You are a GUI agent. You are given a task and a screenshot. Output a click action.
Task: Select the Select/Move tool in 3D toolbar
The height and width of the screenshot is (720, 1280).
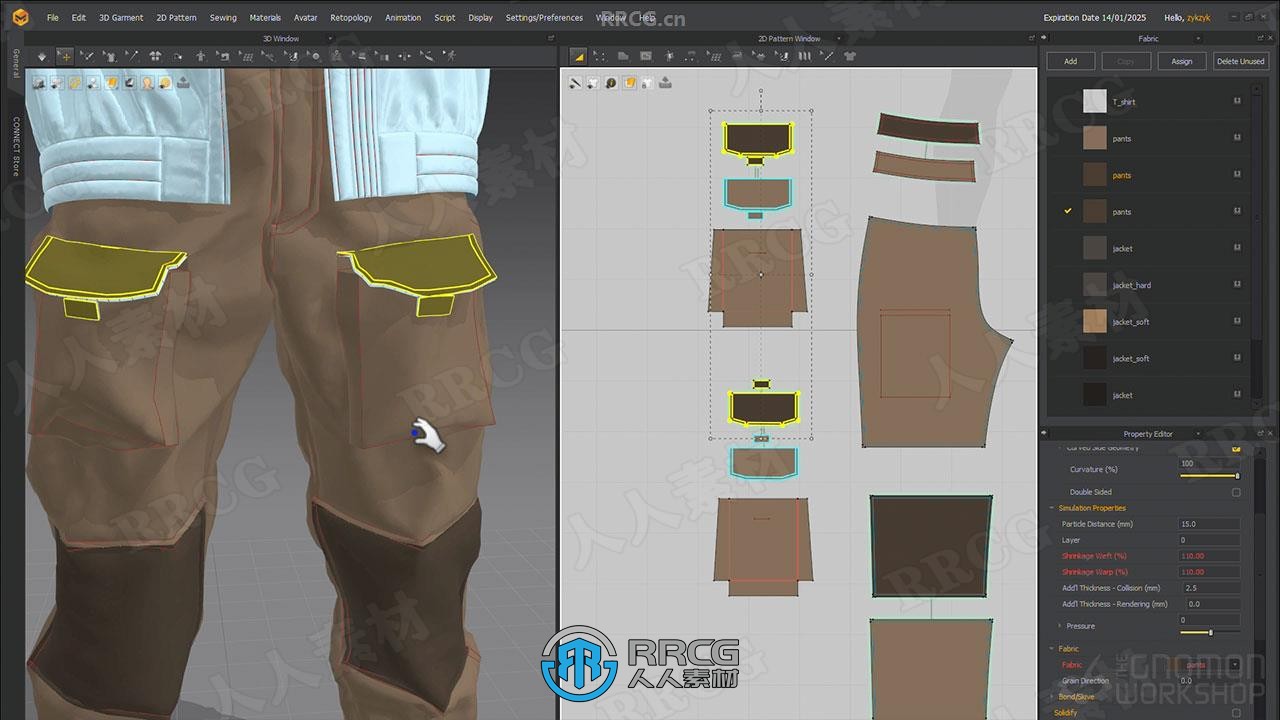click(65, 56)
